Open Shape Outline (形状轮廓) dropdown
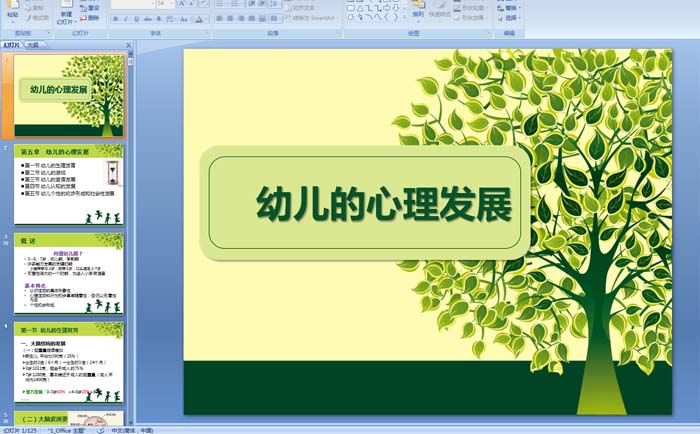 point(469,8)
